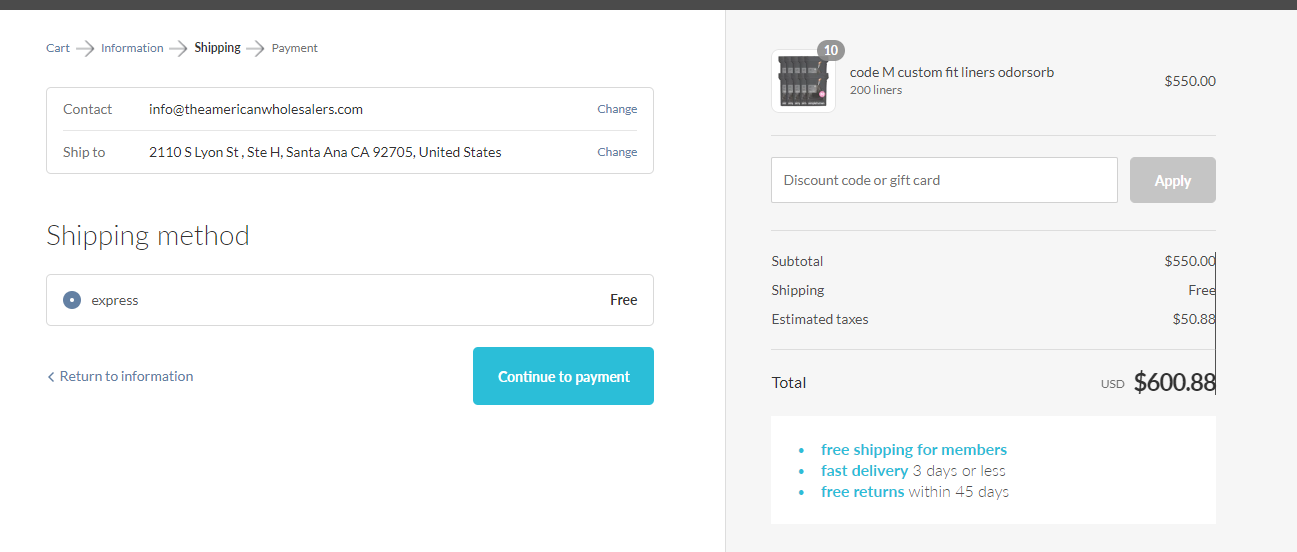Continue to payment
Viewport: 1297px width, 552px height.
tap(563, 376)
